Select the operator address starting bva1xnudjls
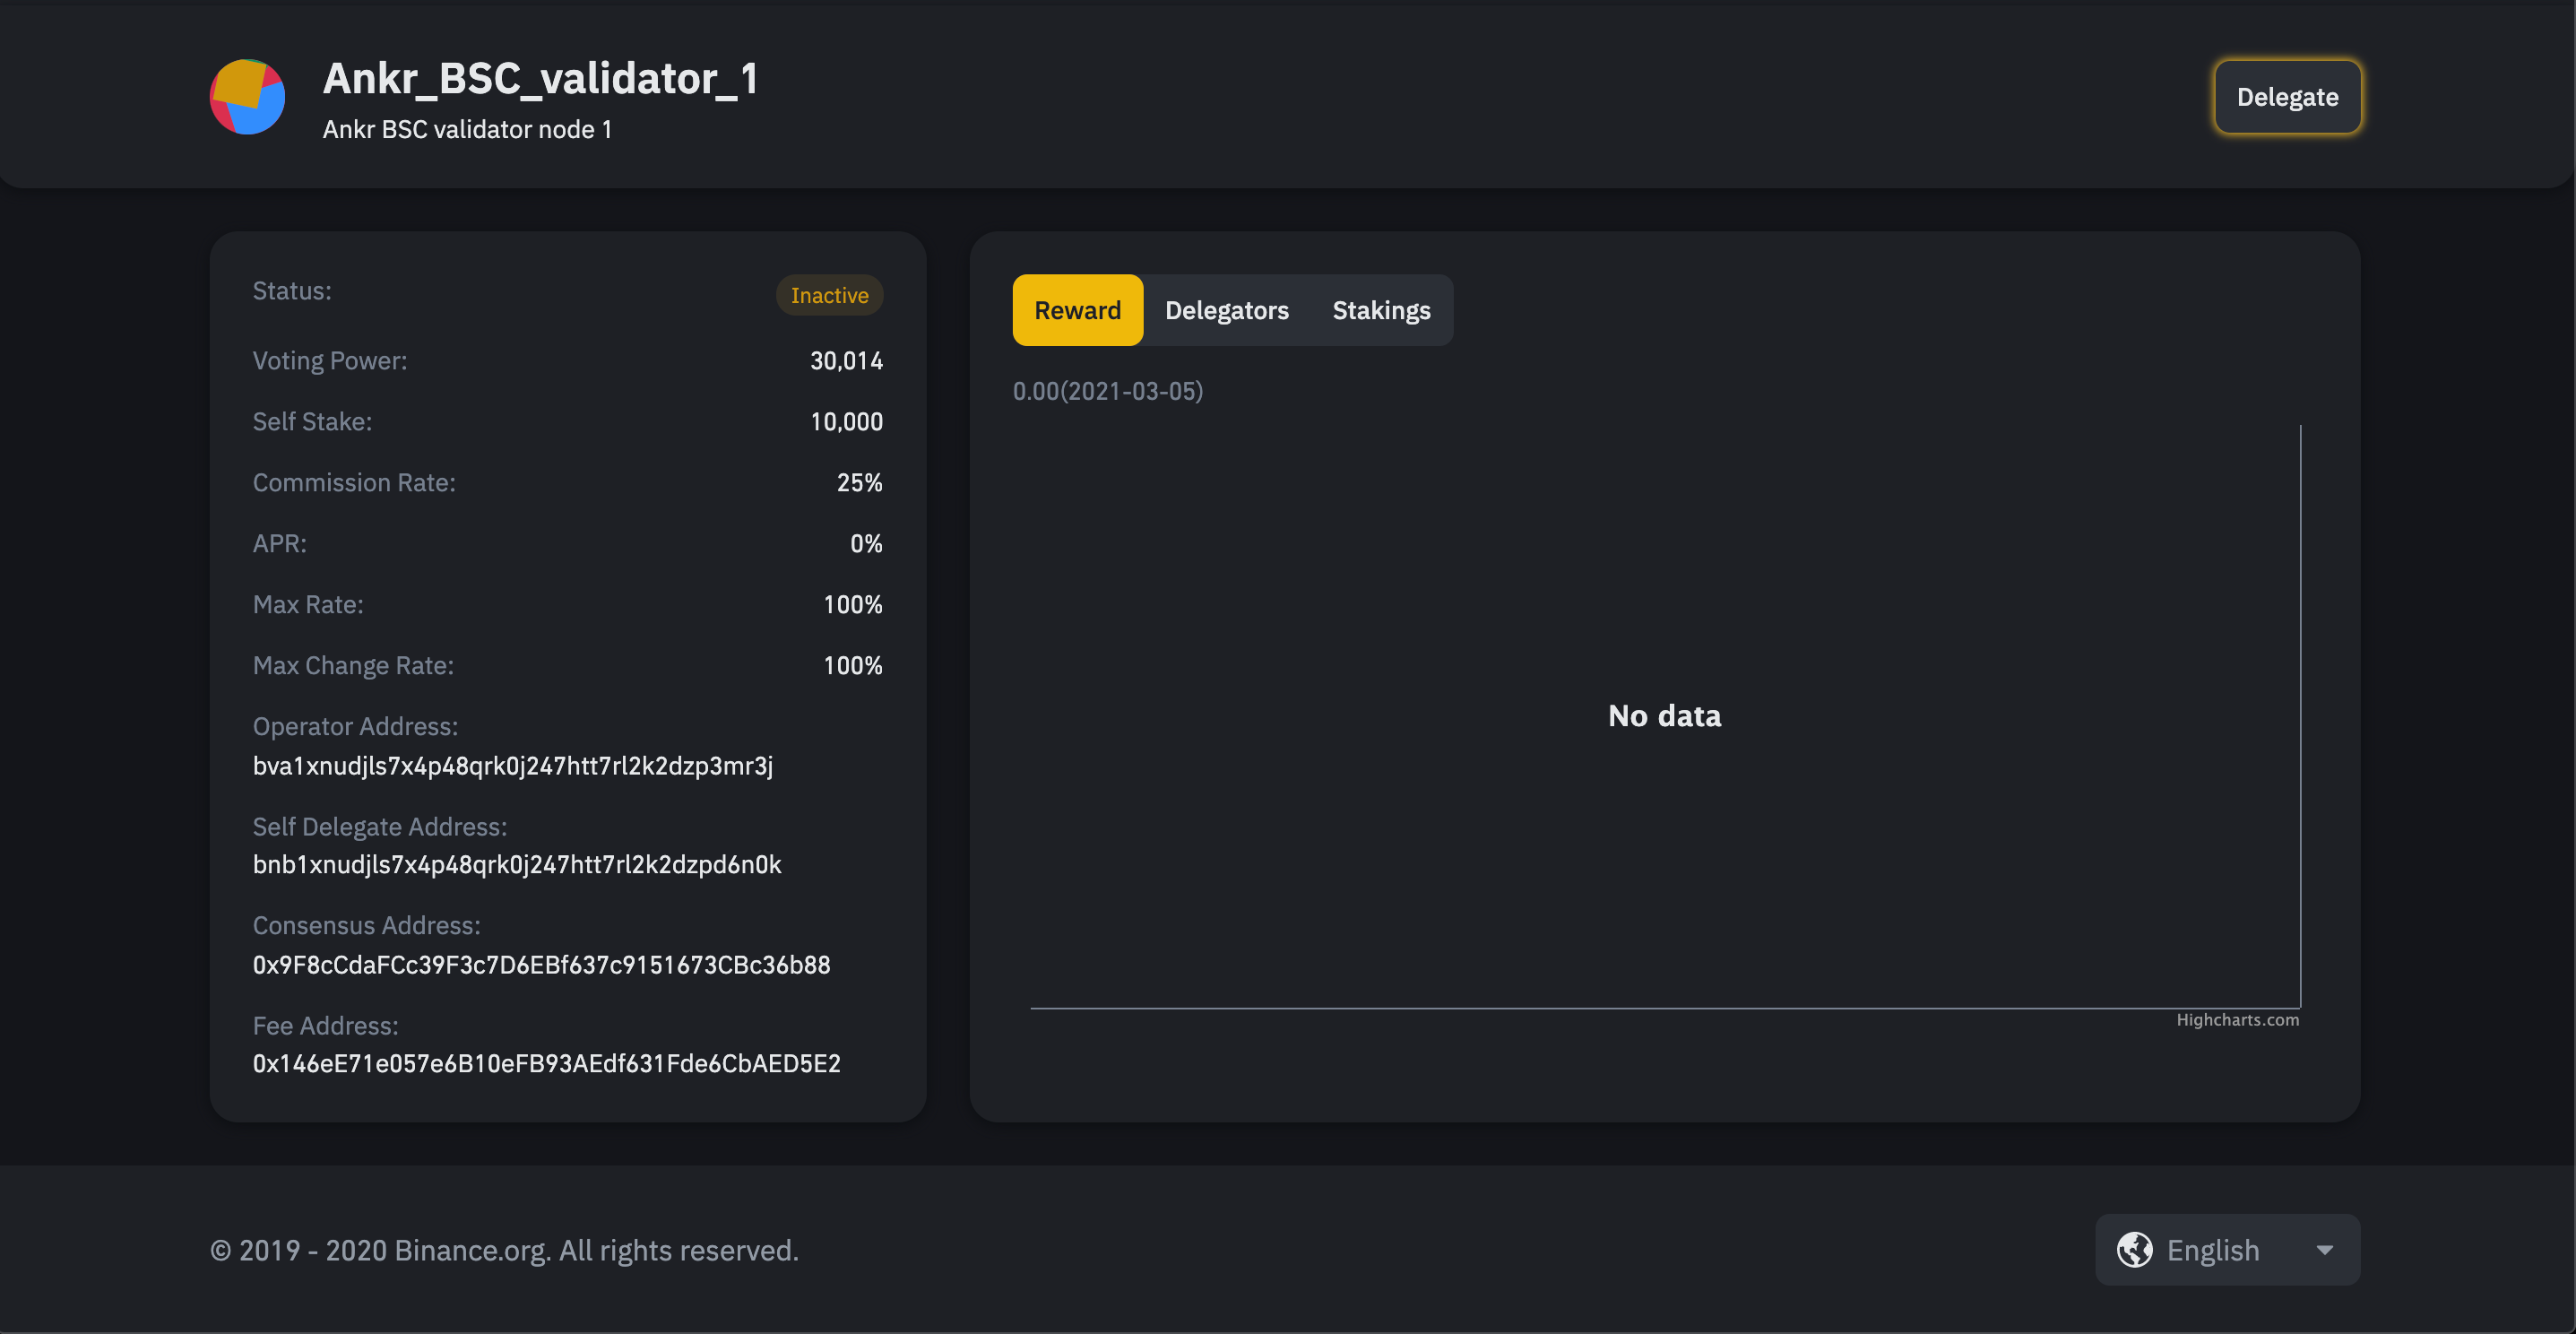Screen dimensions: 2576x1334 coord(512,766)
